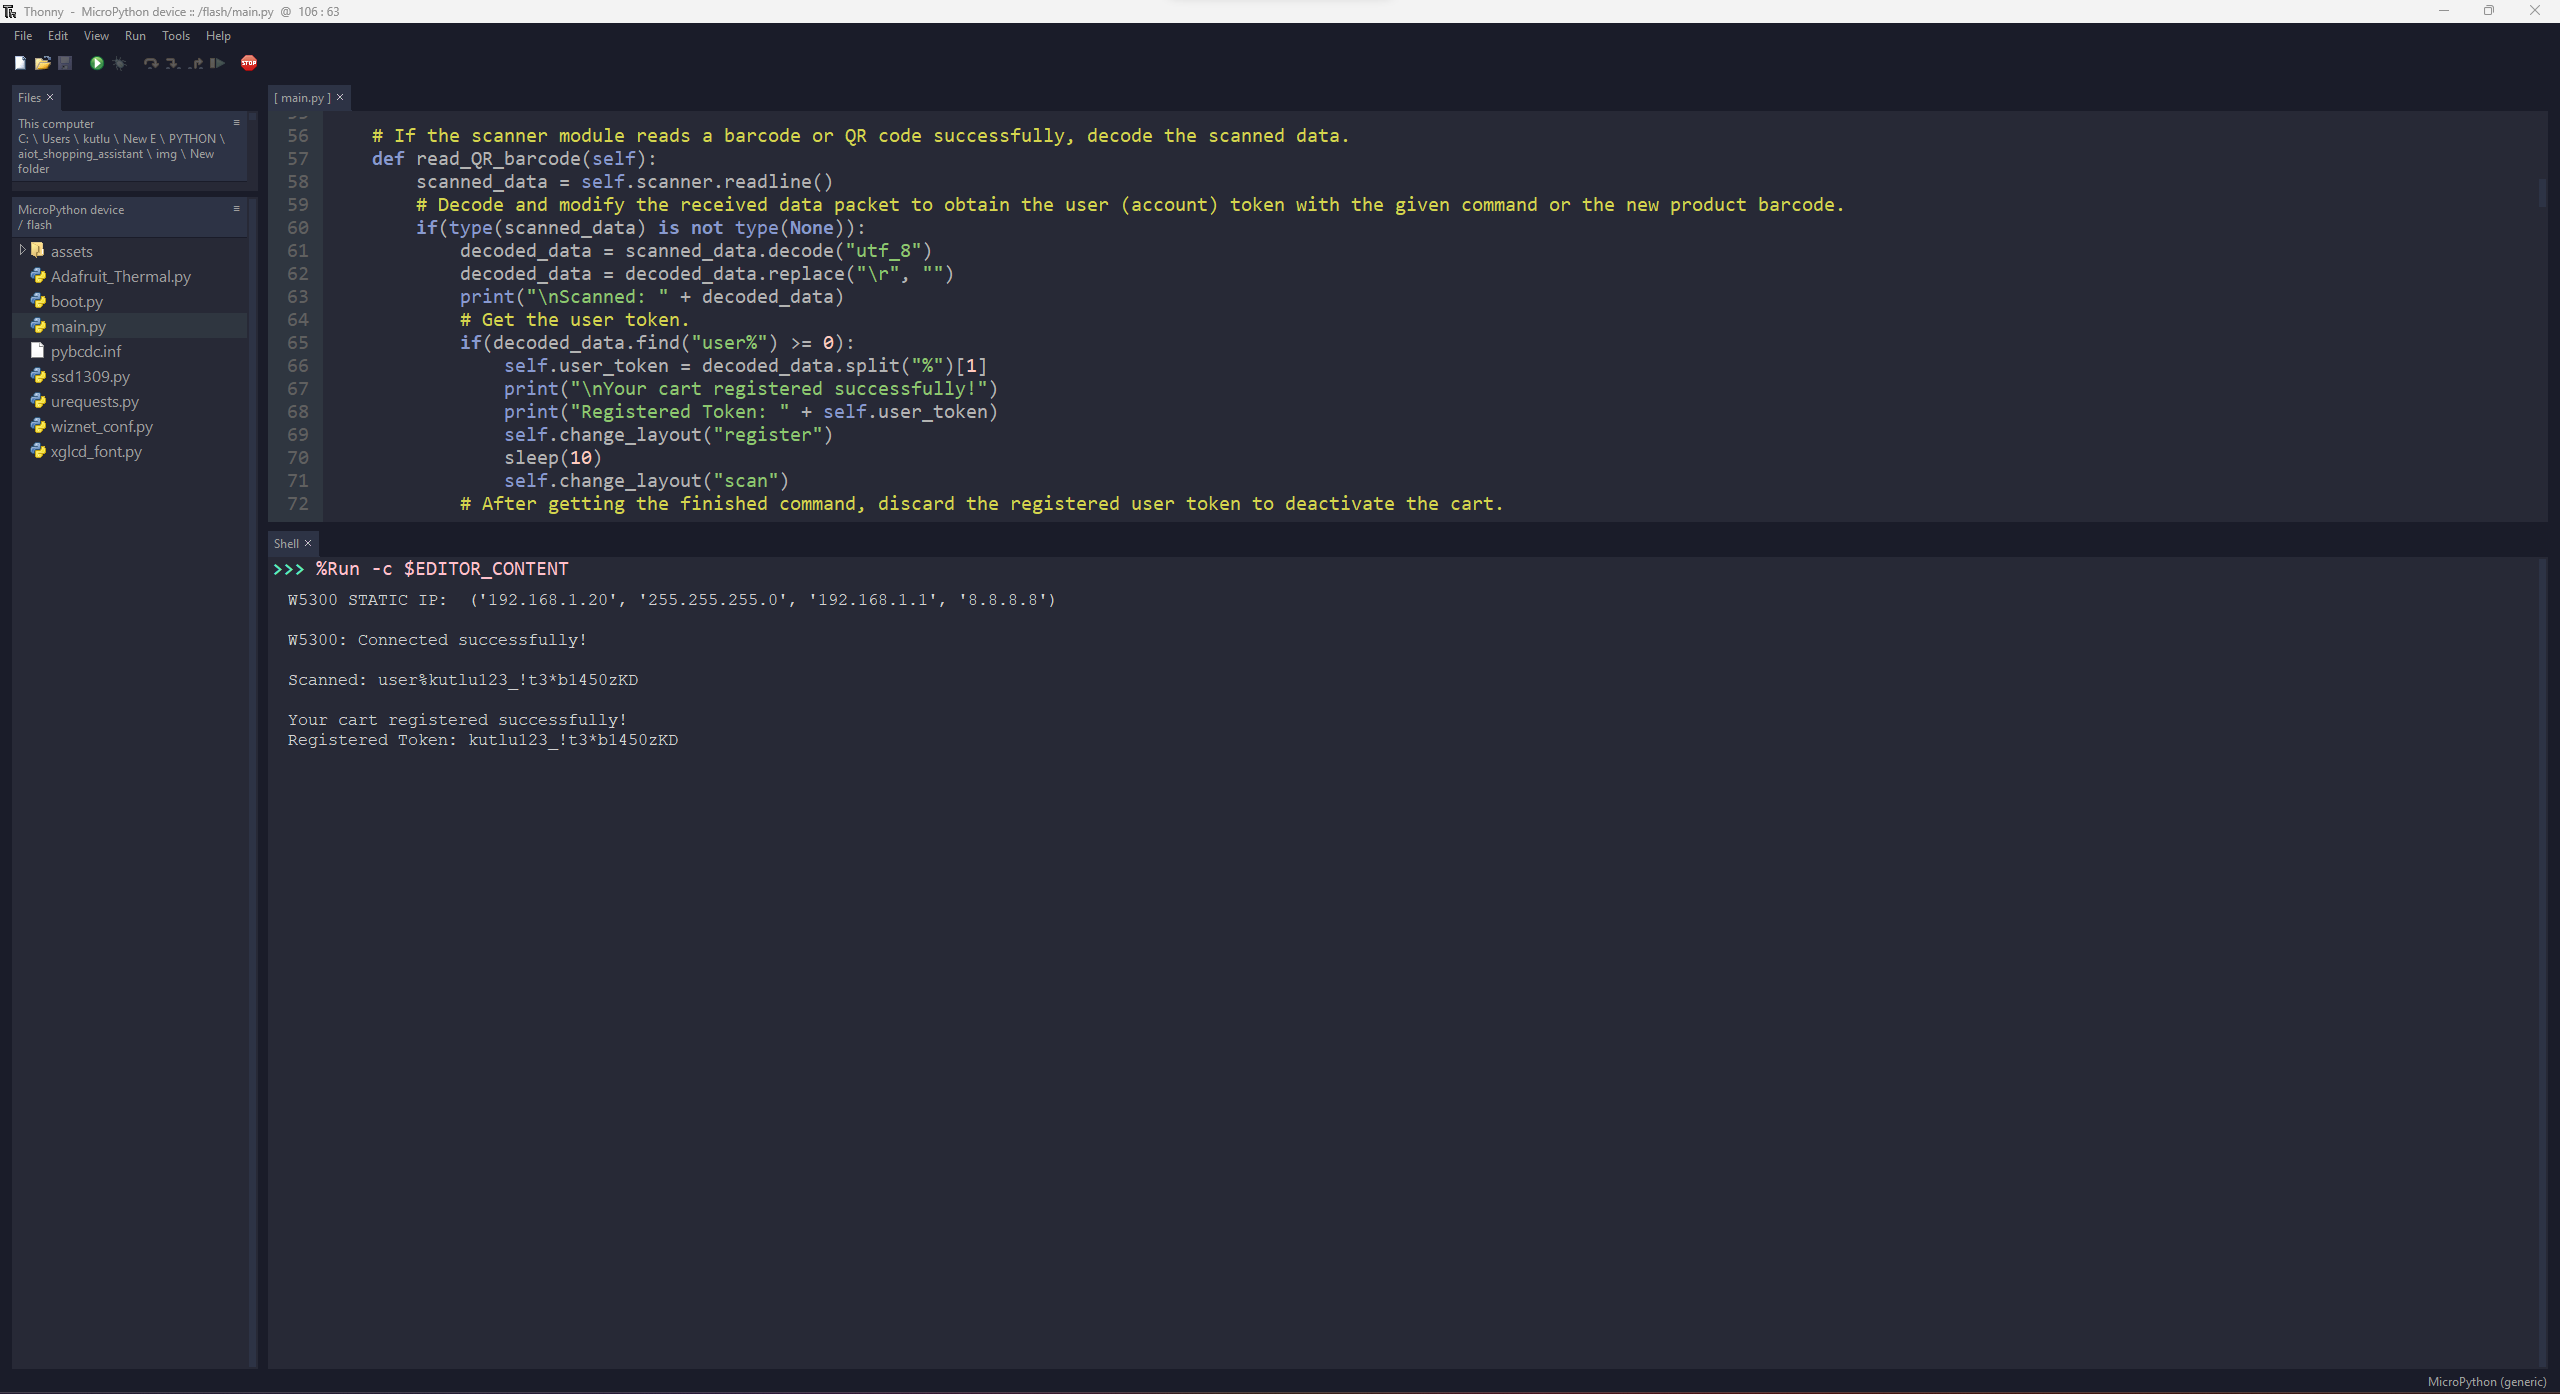Step over the current line
Screen dimensions: 2560x1394
coord(151,63)
